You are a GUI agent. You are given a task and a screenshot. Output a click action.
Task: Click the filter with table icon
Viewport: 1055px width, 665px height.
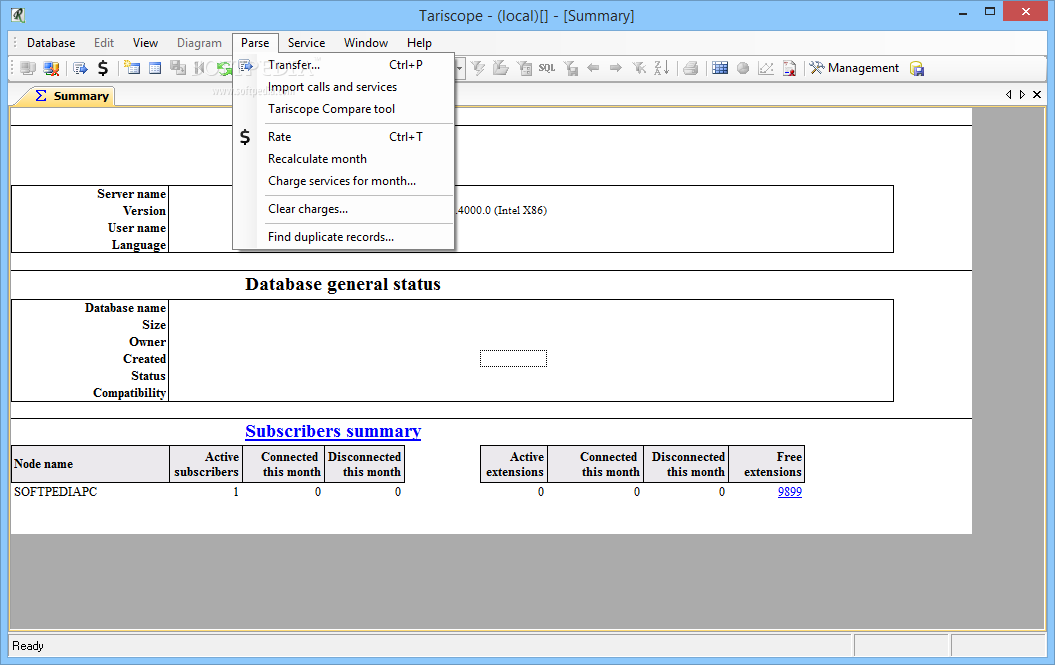point(524,68)
